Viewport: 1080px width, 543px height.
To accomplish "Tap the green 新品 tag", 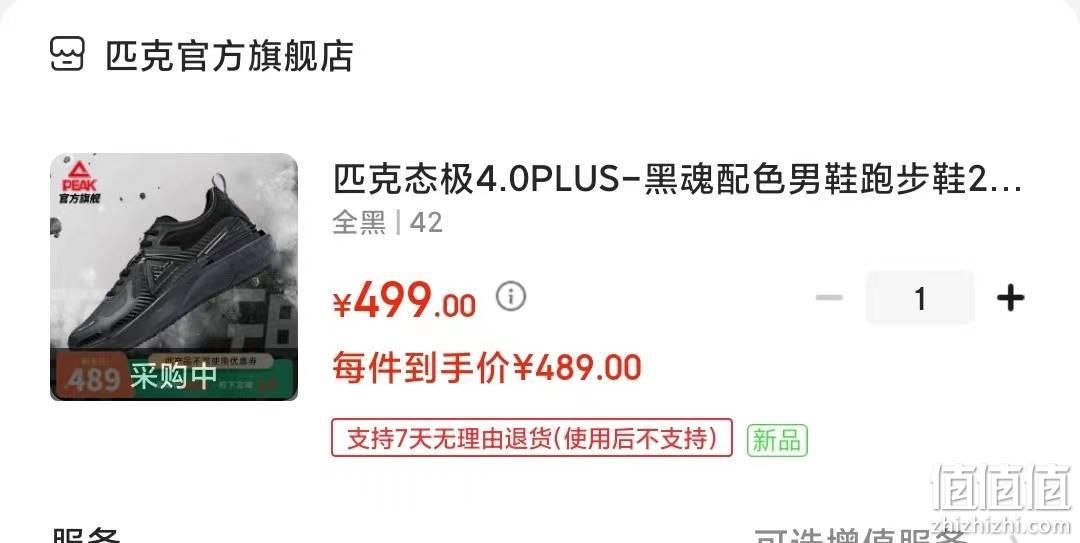I will [777, 440].
